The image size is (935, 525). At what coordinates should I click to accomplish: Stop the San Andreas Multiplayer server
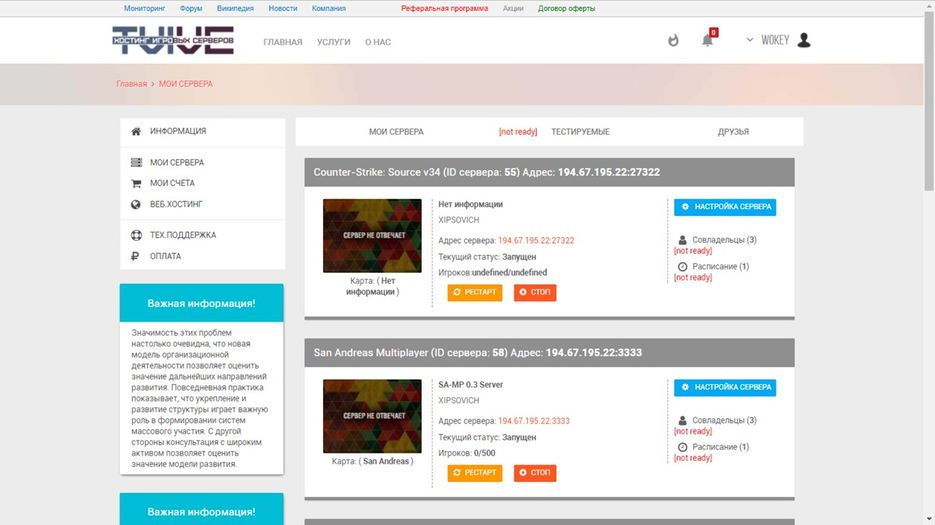[535, 473]
